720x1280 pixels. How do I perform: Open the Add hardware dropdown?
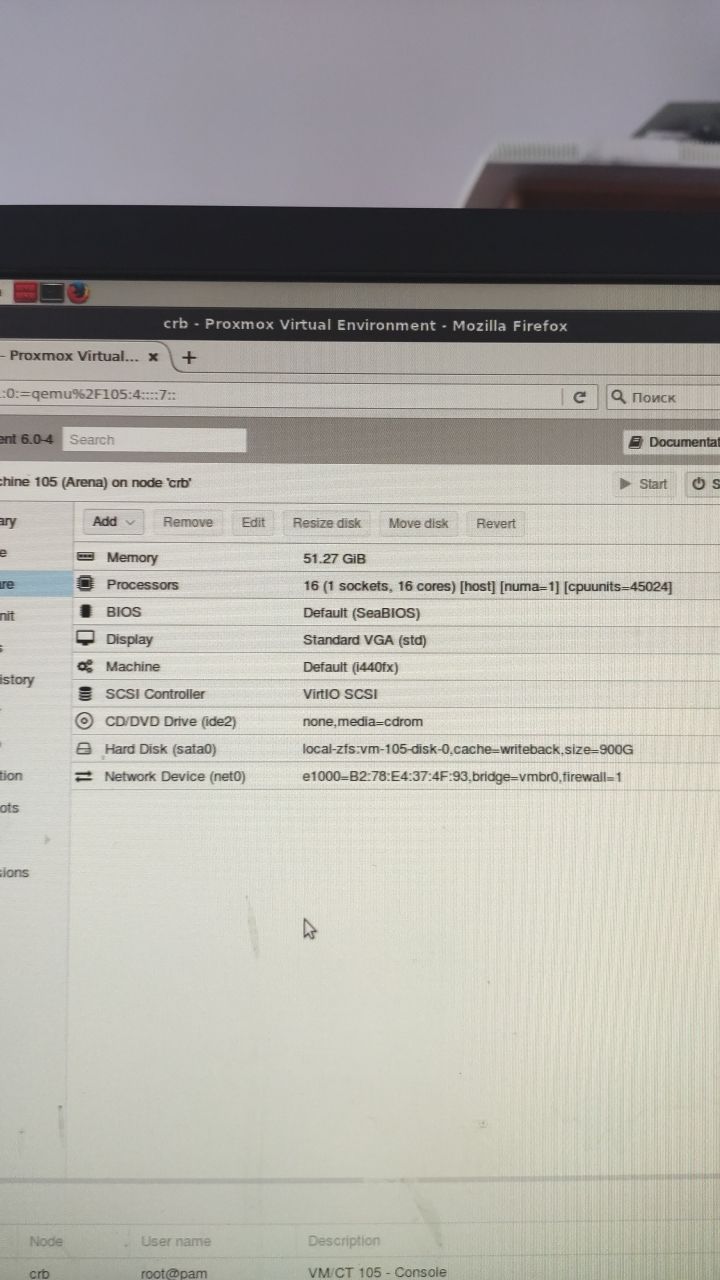(x=114, y=521)
